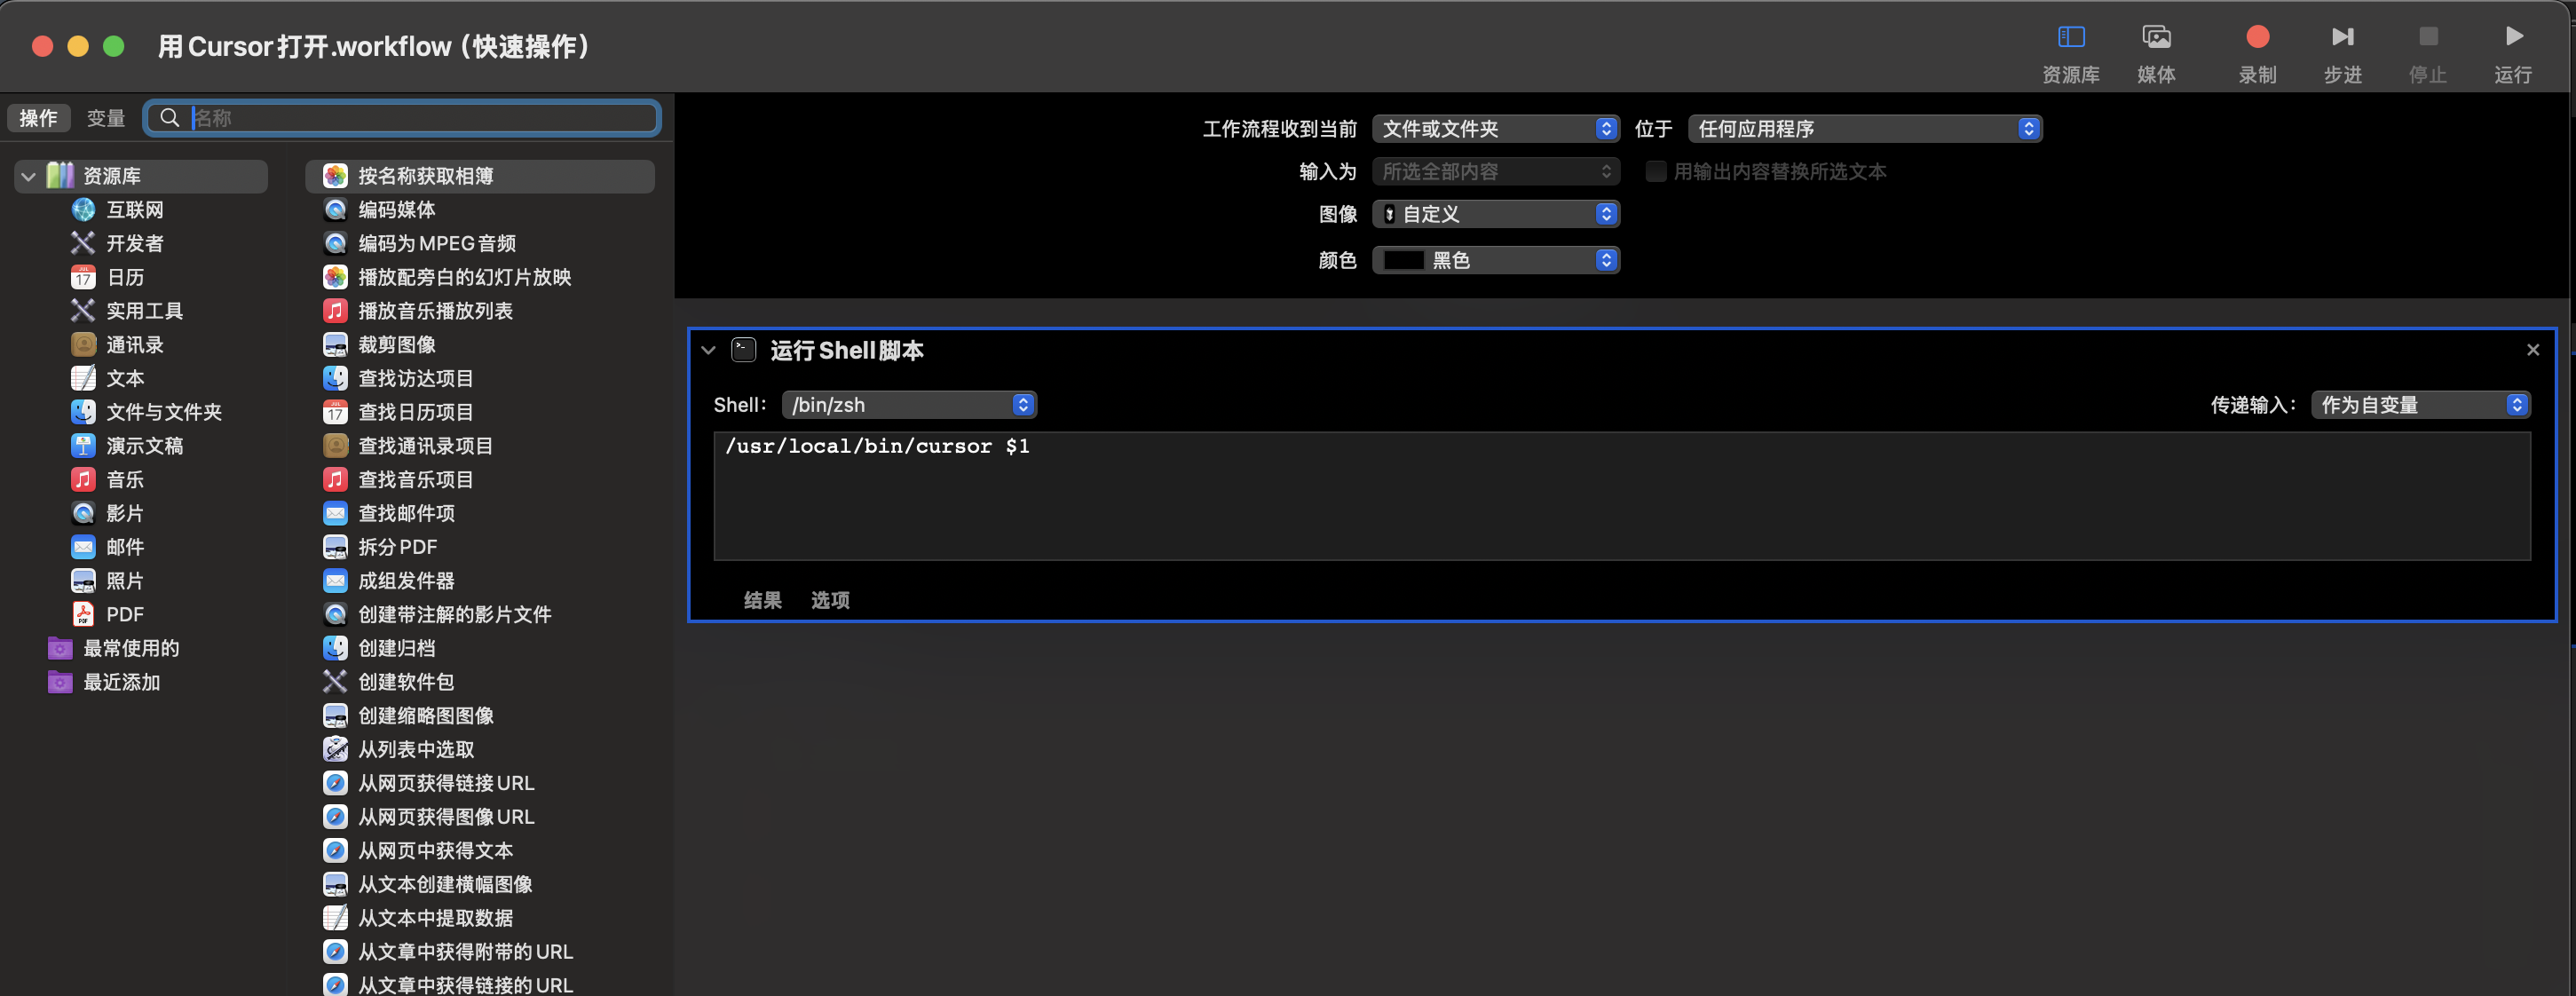Select 资源库 root item in sidebar
Image resolution: width=2576 pixels, height=996 pixels.
click(x=141, y=176)
